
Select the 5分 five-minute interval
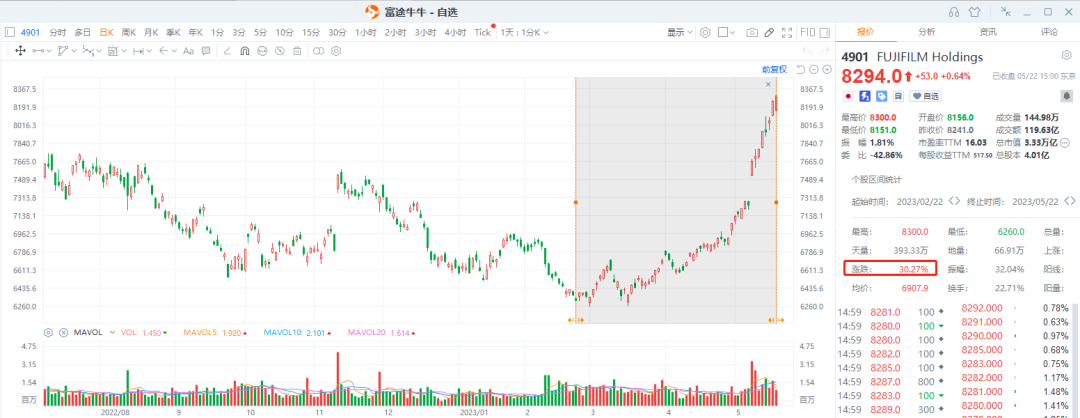tap(260, 32)
